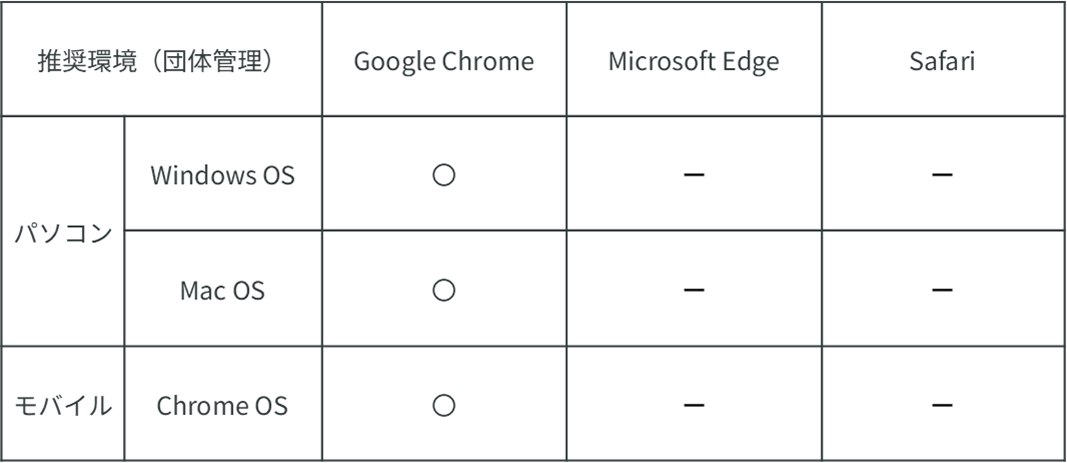
Task: Select the パソコン row group label
Action: tap(63, 234)
